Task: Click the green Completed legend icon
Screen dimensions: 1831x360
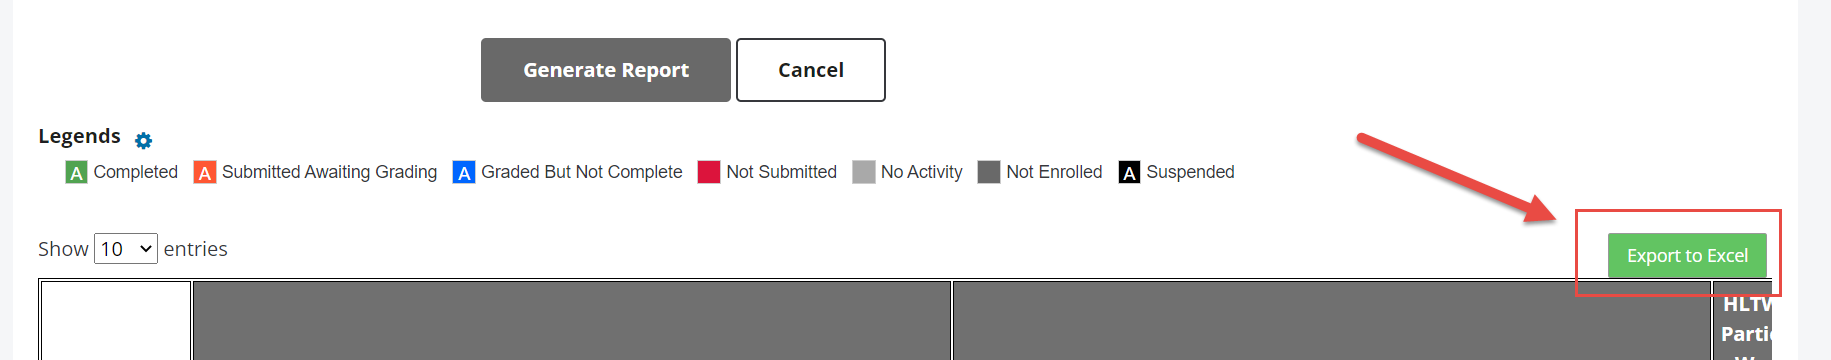Action: coord(76,173)
